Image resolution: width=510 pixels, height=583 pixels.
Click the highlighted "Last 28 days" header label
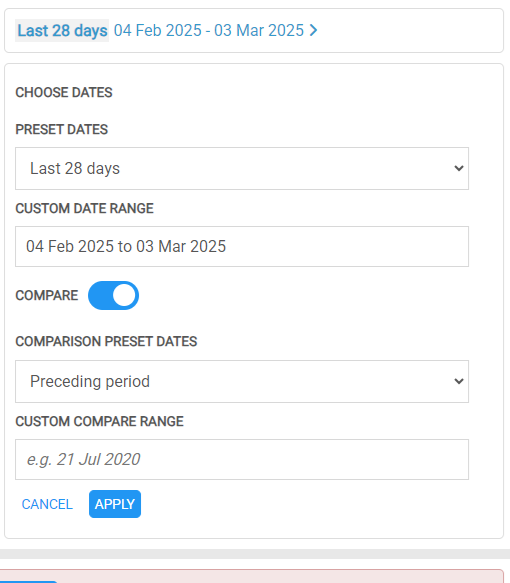(x=62, y=30)
